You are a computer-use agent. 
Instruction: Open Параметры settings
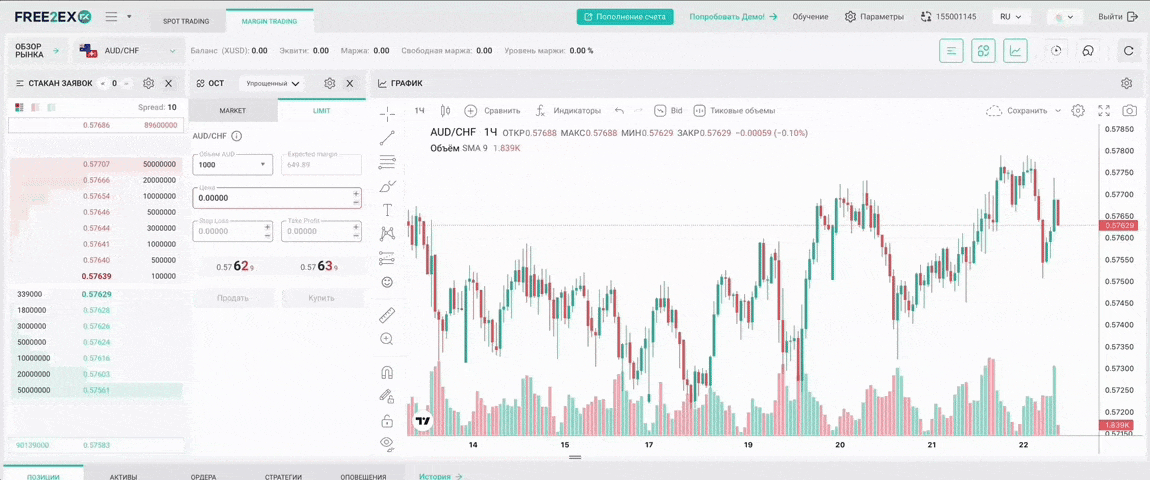pos(874,16)
